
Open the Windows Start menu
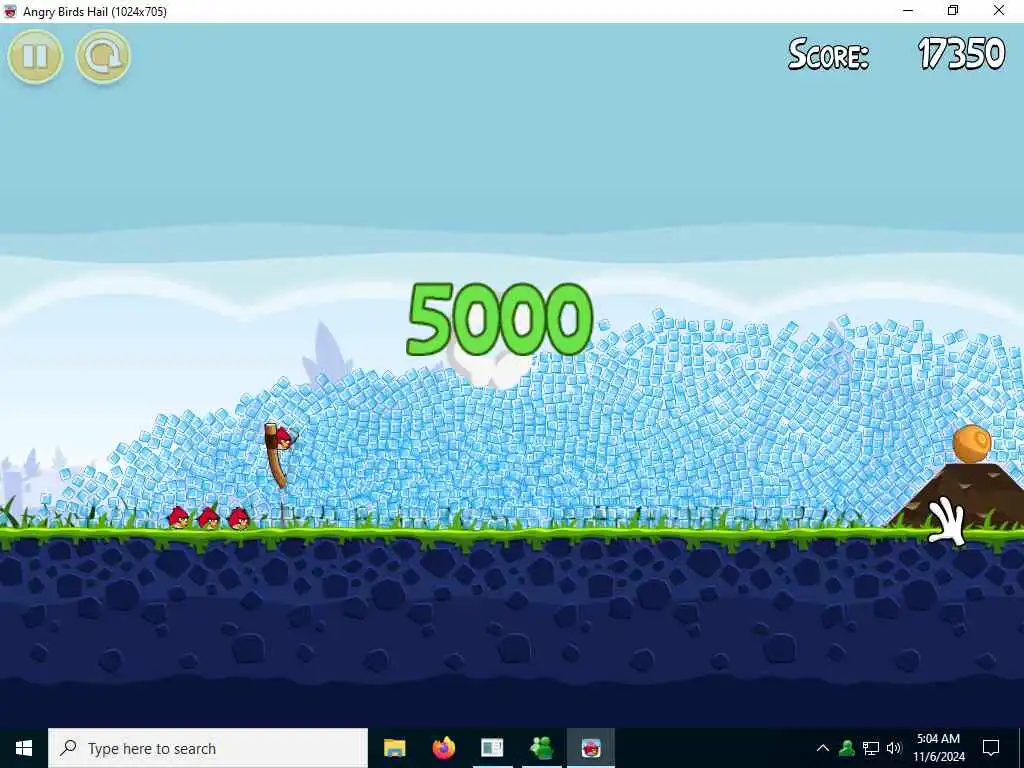pos(24,748)
